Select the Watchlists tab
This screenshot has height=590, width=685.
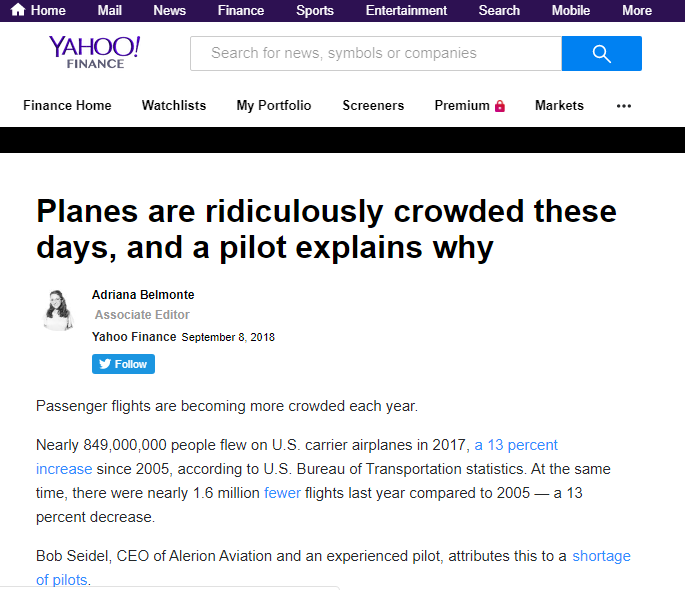(x=174, y=105)
